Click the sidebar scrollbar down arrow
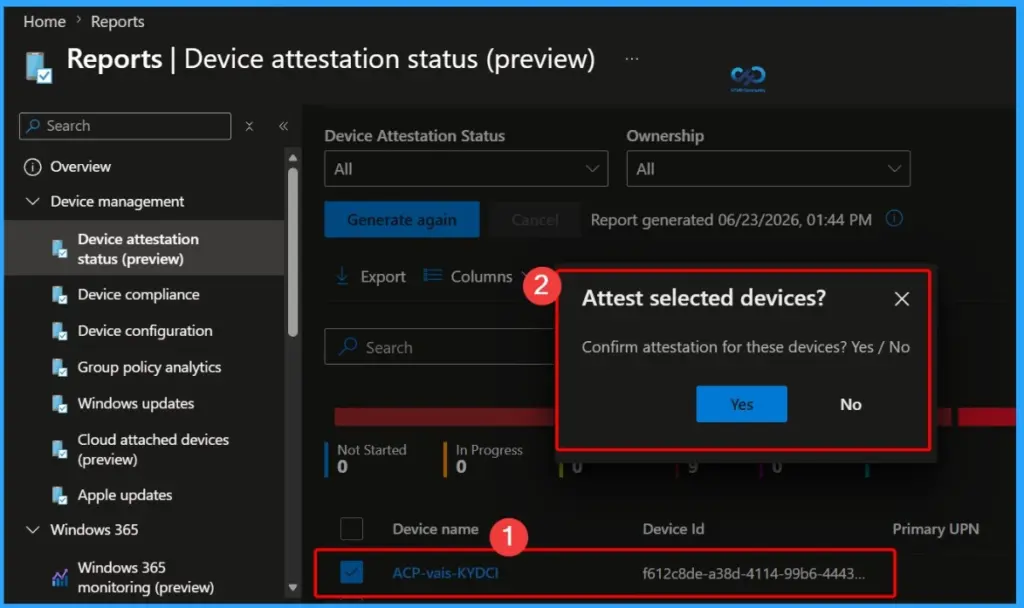 (293, 588)
